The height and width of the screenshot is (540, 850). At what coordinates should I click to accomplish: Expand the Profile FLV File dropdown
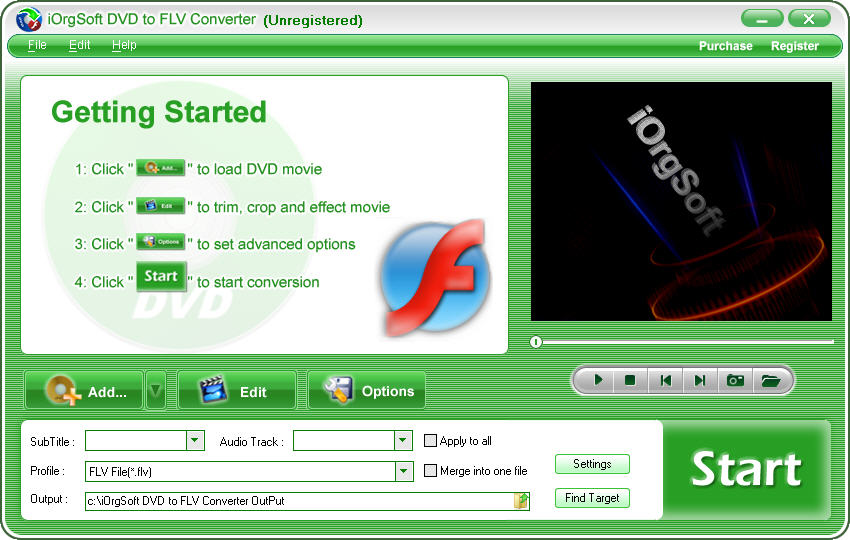click(x=403, y=471)
